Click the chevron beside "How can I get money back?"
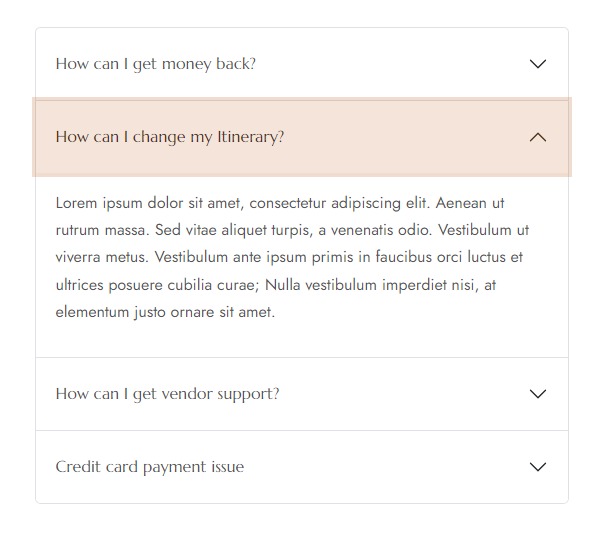Viewport: 600px width, 548px height. [x=538, y=64]
